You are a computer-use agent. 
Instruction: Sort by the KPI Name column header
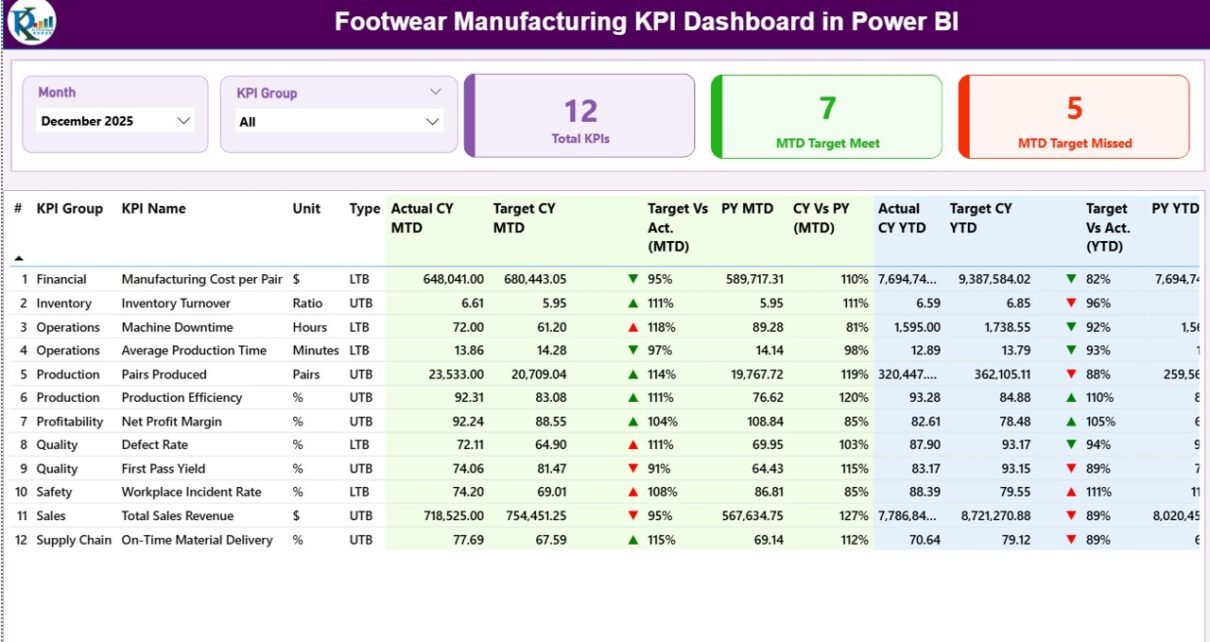click(153, 209)
